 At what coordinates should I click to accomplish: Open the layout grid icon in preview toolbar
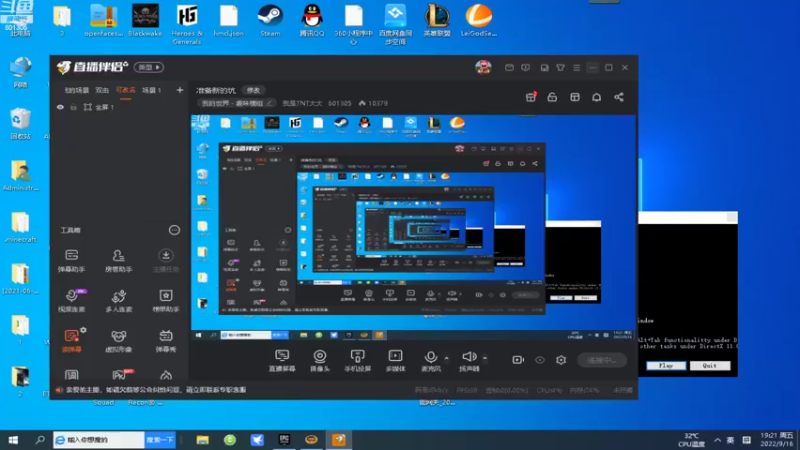coord(574,97)
